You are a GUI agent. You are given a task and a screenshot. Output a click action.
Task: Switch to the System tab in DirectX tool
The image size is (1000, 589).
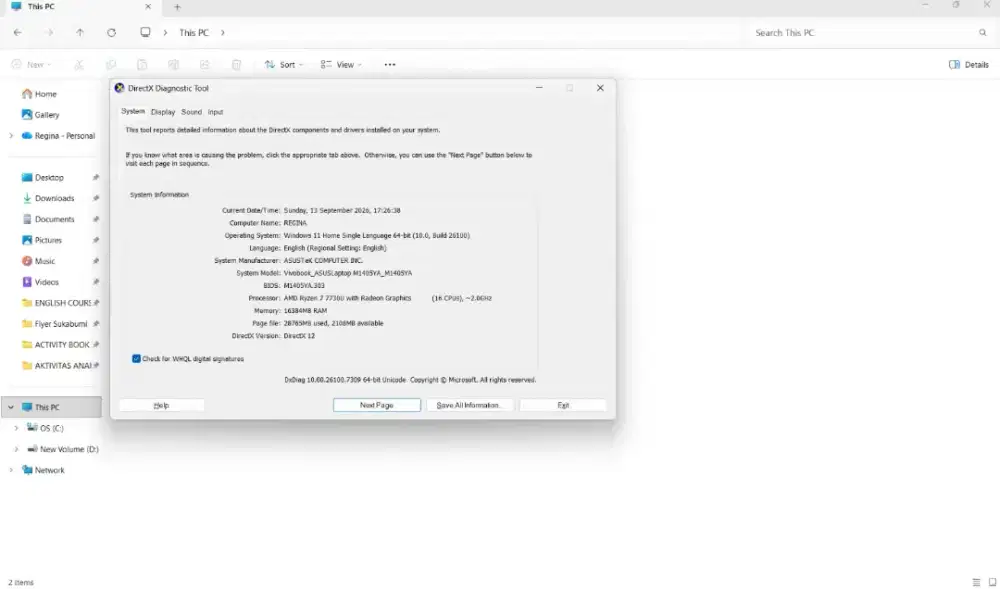point(133,112)
